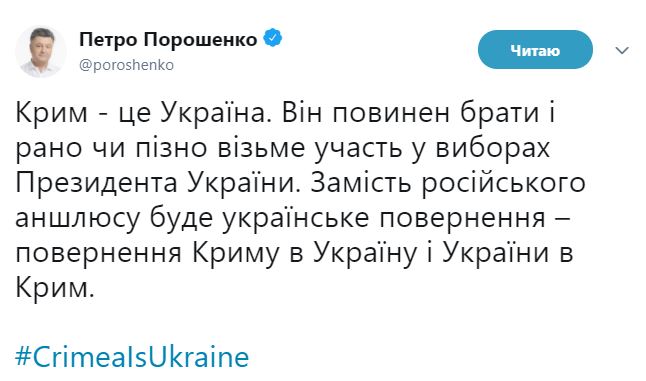Click 'в Україну' in the fifth line
The height and width of the screenshot is (381, 646).
[353, 254]
